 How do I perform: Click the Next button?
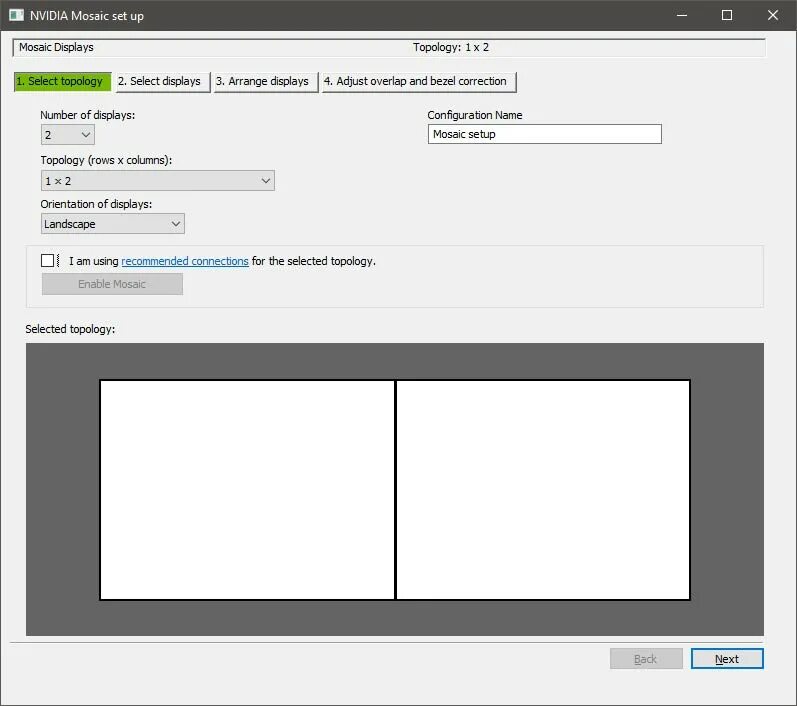[727, 659]
